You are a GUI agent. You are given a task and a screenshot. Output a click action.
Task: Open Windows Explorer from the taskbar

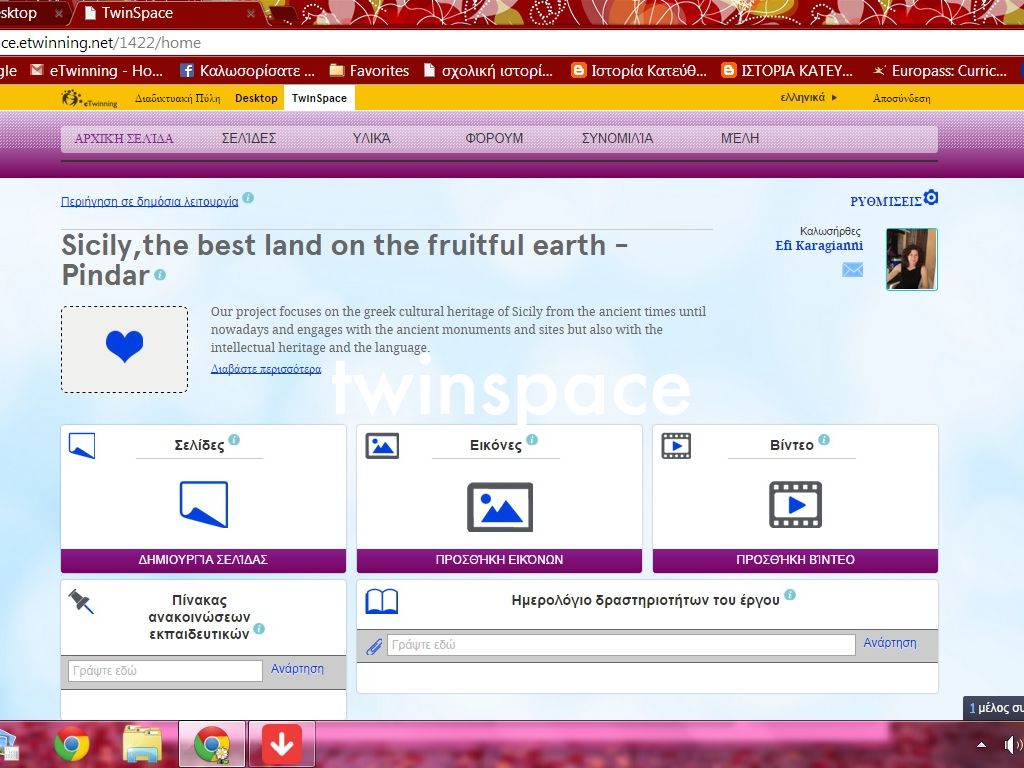142,744
